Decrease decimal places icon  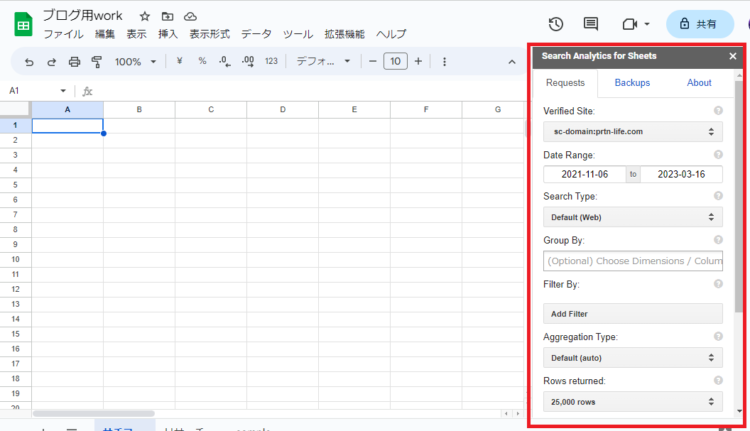click(224, 61)
